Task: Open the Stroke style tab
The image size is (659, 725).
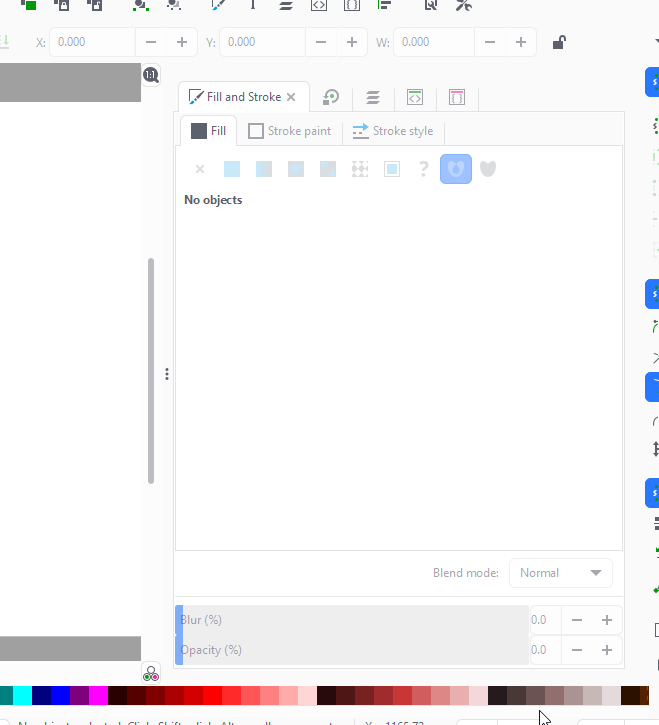Action: point(393,131)
